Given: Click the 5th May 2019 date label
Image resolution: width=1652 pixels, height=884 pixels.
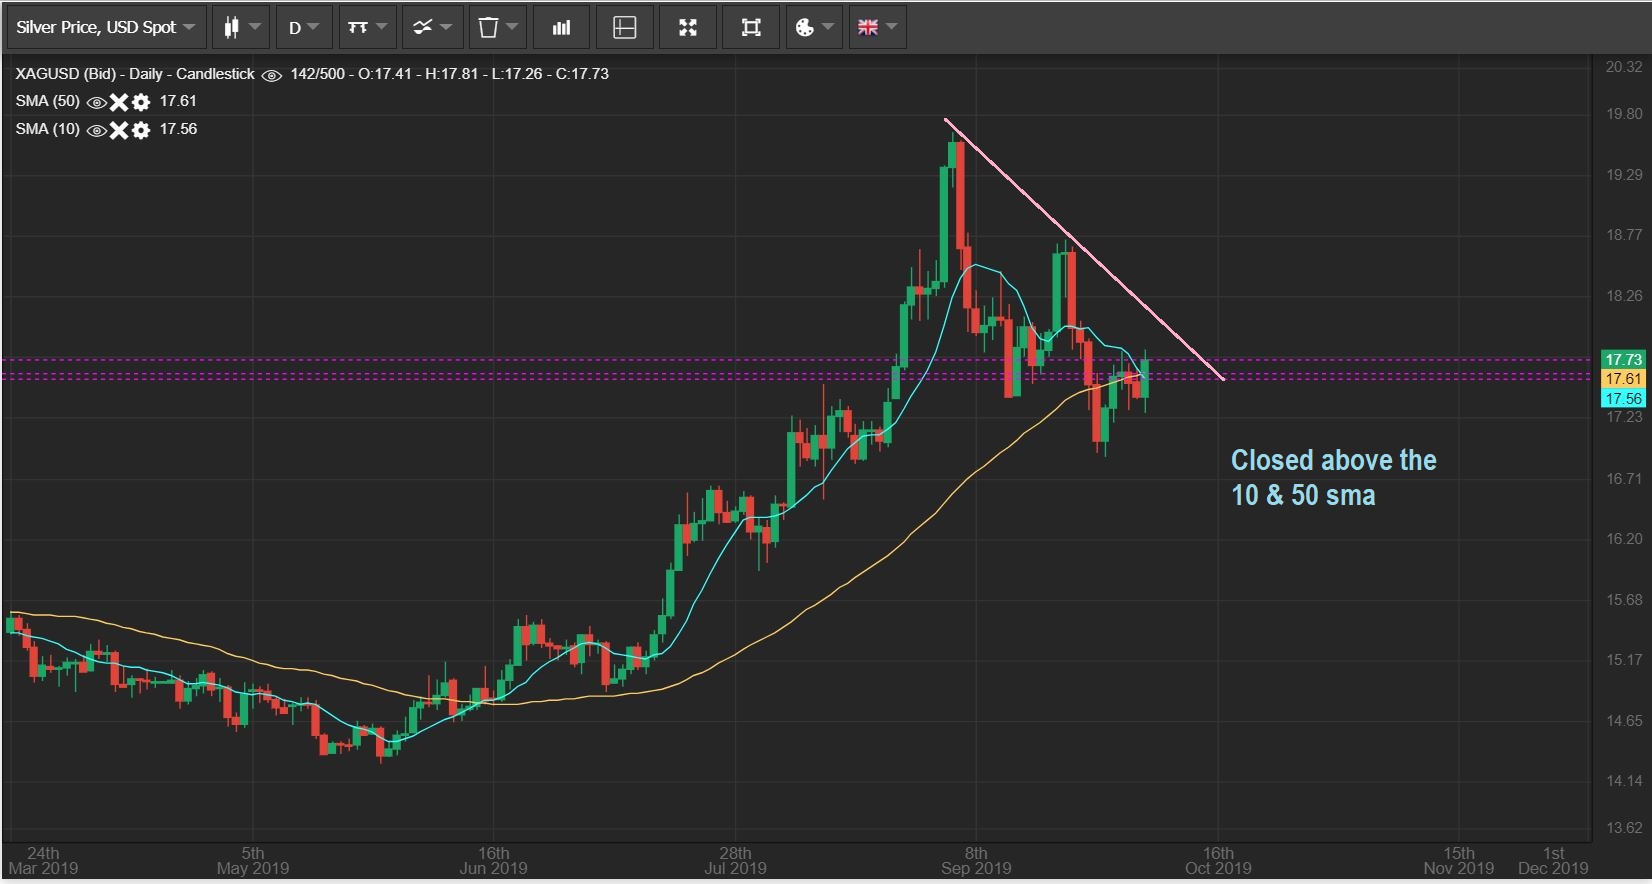Looking at the screenshot, I should click(253, 861).
